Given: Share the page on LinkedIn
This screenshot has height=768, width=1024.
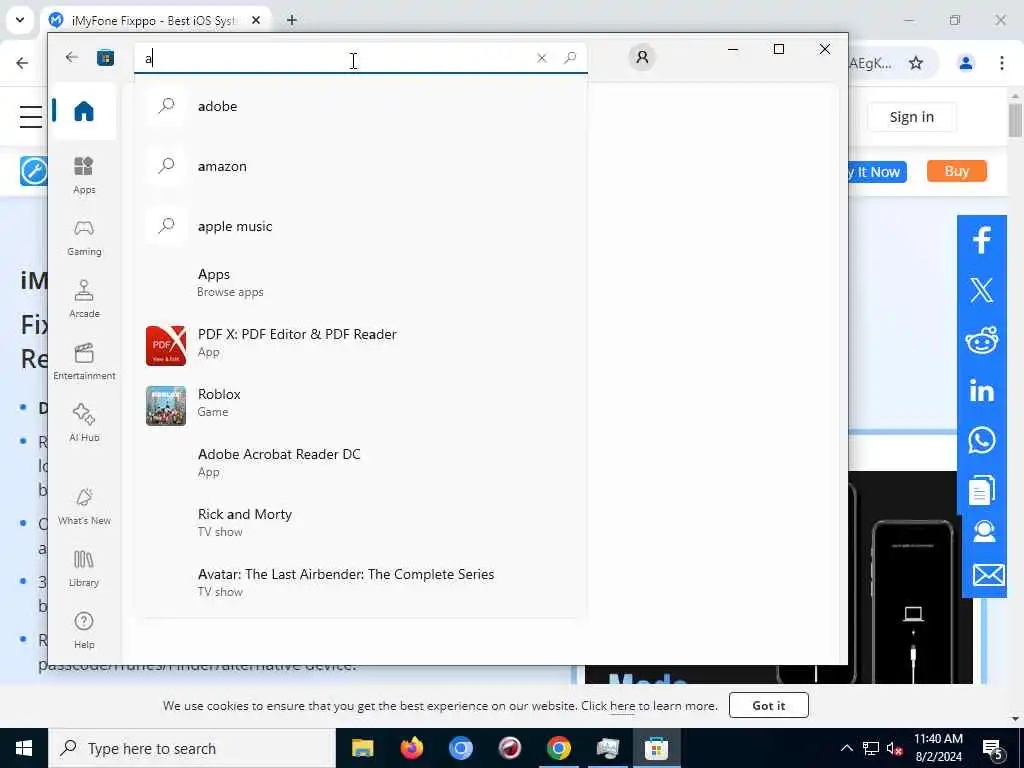Looking at the screenshot, I should (x=982, y=391).
